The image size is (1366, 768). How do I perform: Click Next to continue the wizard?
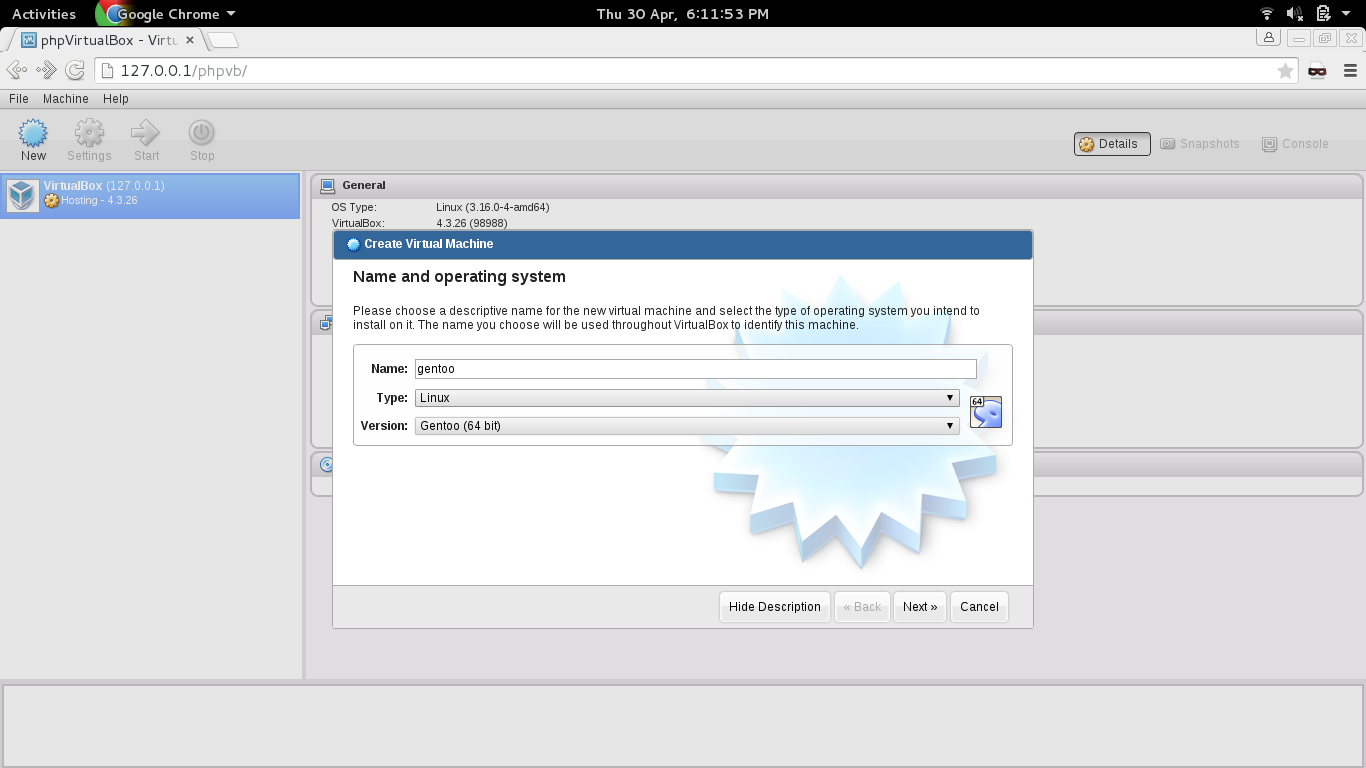click(920, 607)
